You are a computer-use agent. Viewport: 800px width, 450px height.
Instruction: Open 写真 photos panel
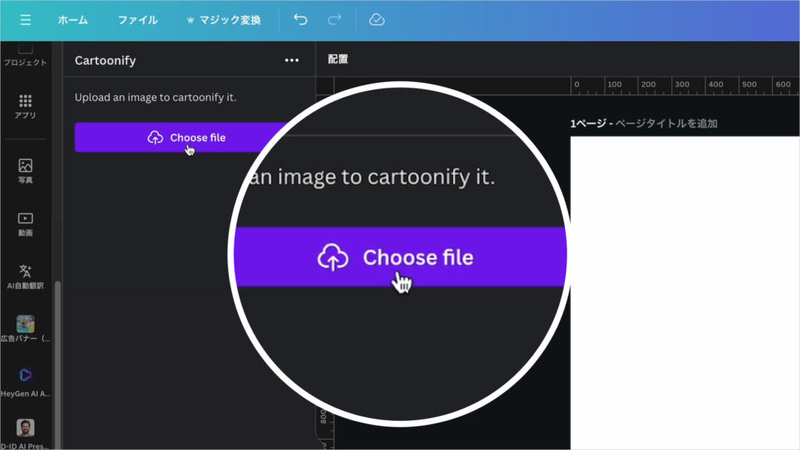(x=25, y=171)
